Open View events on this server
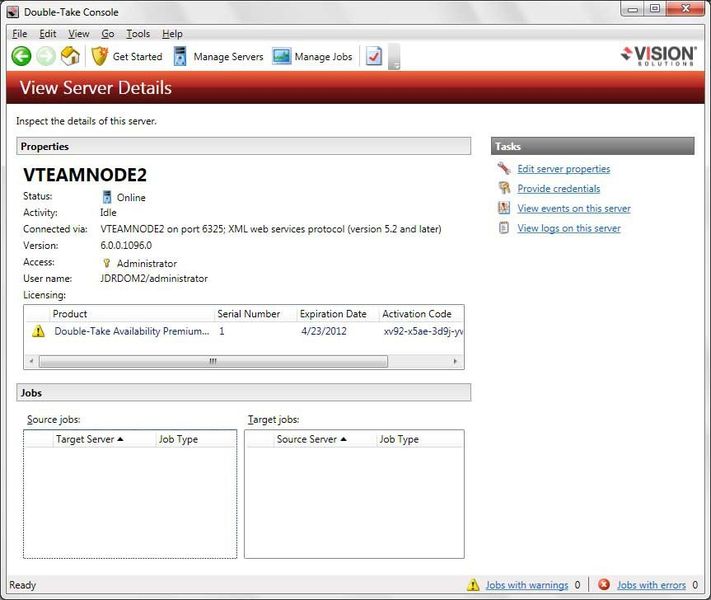Screen dimensions: 711x600 [x=574, y=209]
